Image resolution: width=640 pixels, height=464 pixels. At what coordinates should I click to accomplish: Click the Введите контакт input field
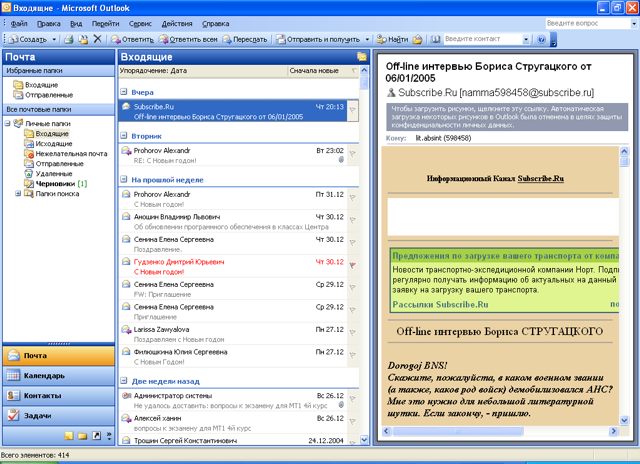482,39
